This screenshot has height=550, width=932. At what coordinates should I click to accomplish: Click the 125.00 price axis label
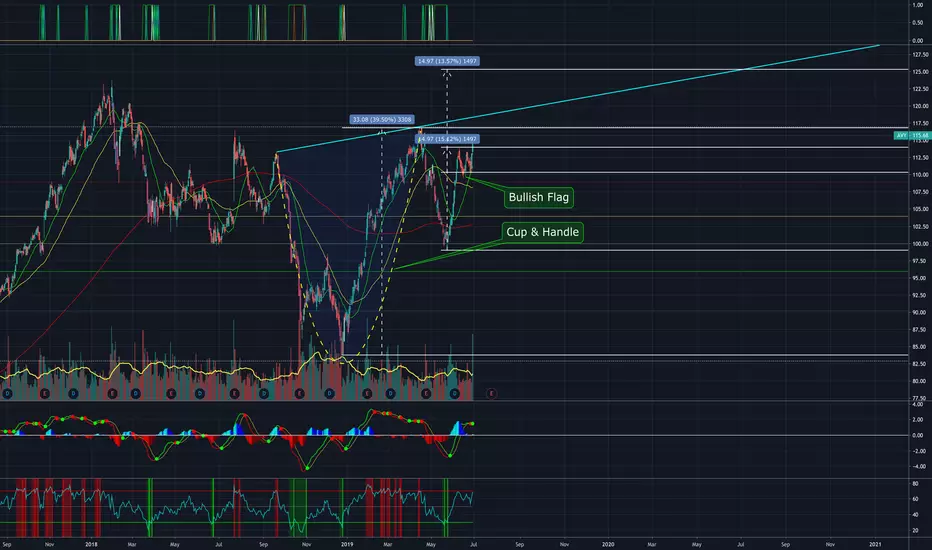point(920,72)
